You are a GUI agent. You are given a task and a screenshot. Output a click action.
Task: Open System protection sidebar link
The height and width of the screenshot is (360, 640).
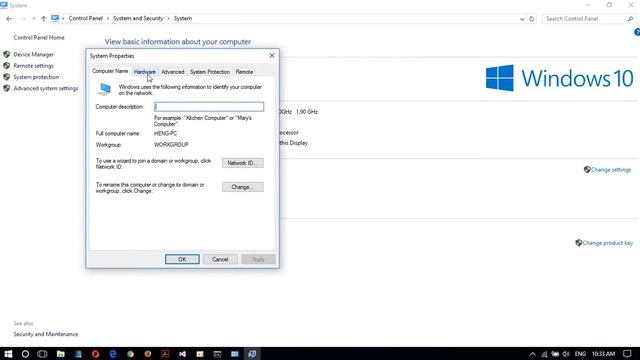click(36, 77)
